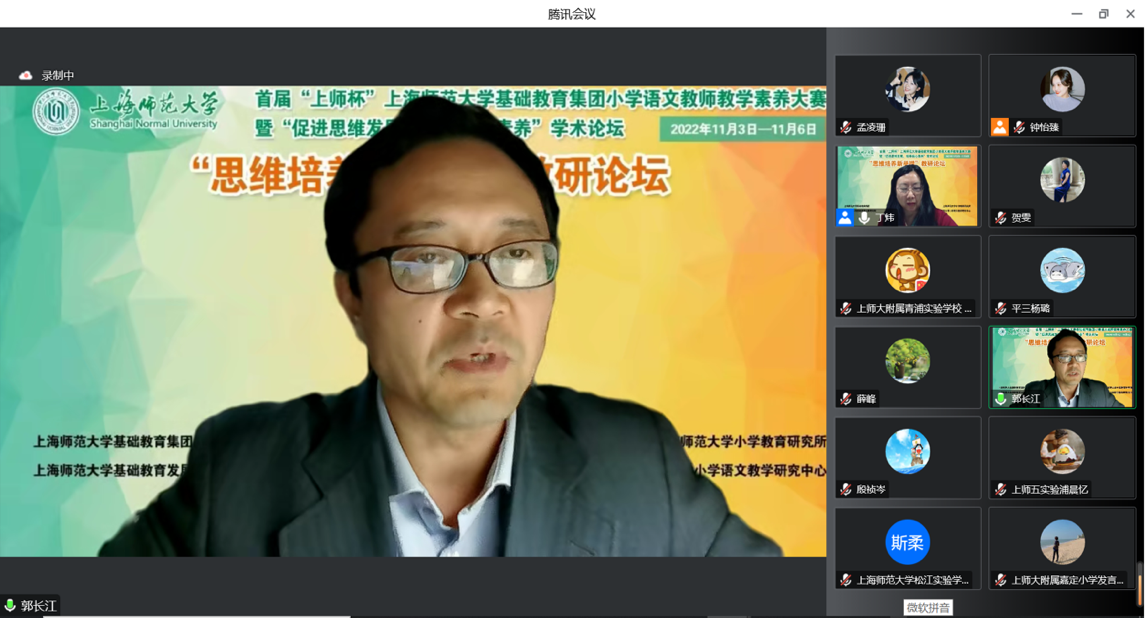Viewport: 1146px width, 618px height.
Task: Click the cloud recording icon beside 录制中
Action: point(26,76)
